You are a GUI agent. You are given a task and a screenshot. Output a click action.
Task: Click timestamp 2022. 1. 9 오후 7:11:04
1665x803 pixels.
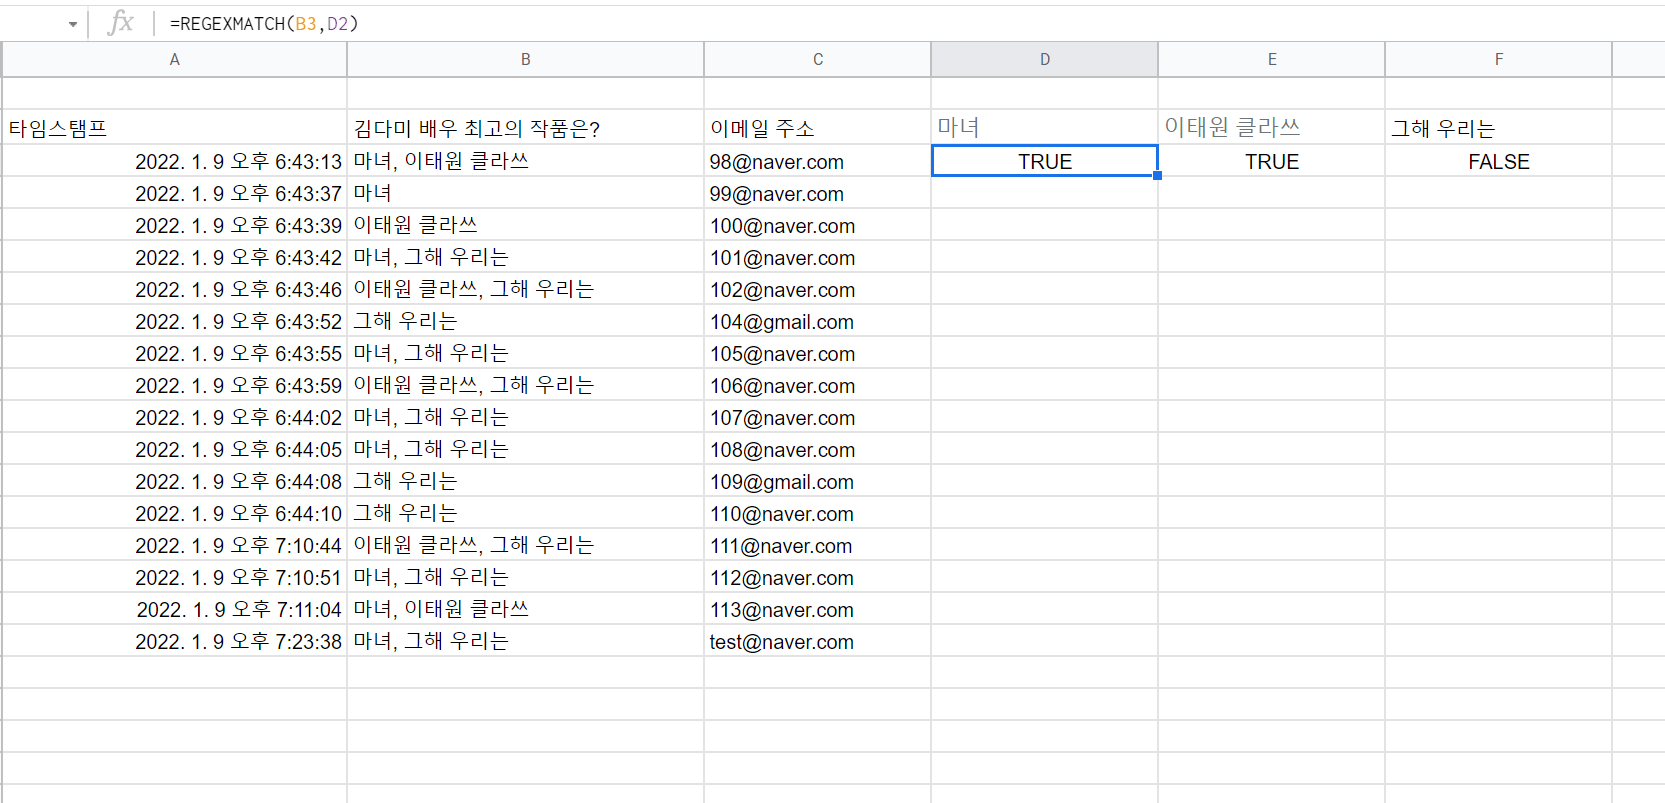174,609
